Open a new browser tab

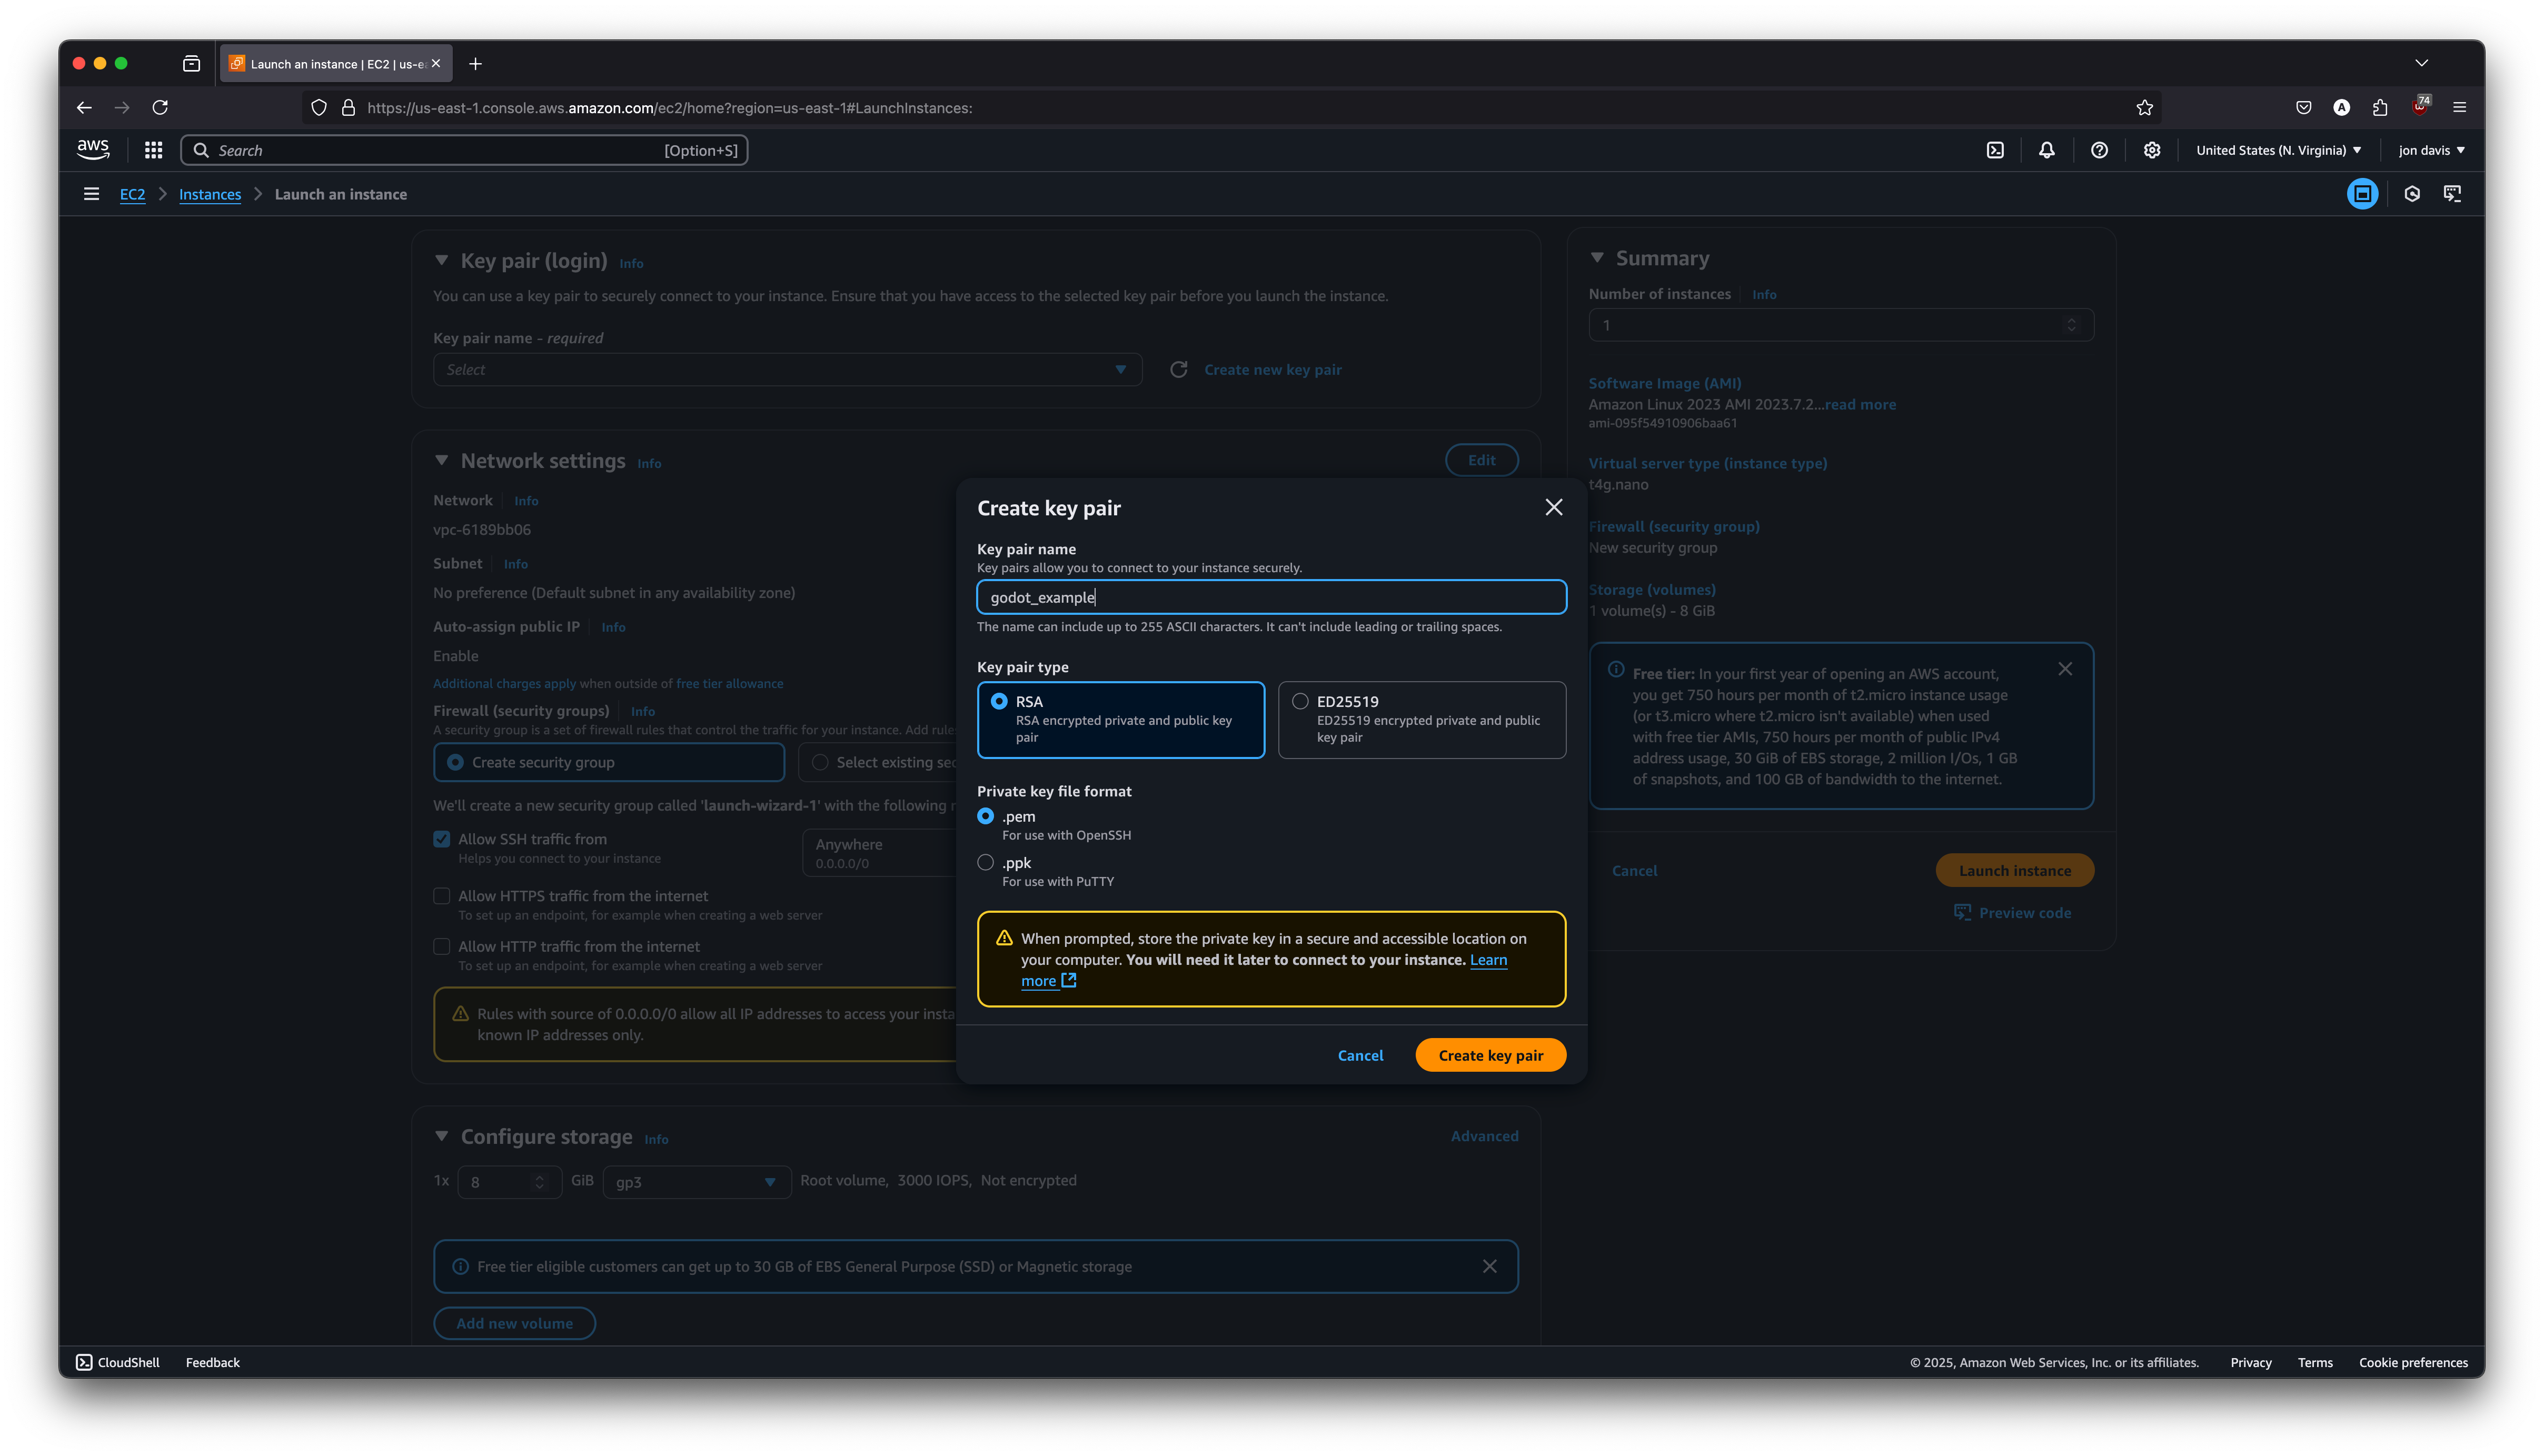pyautogui.click(x=475, y=64)
